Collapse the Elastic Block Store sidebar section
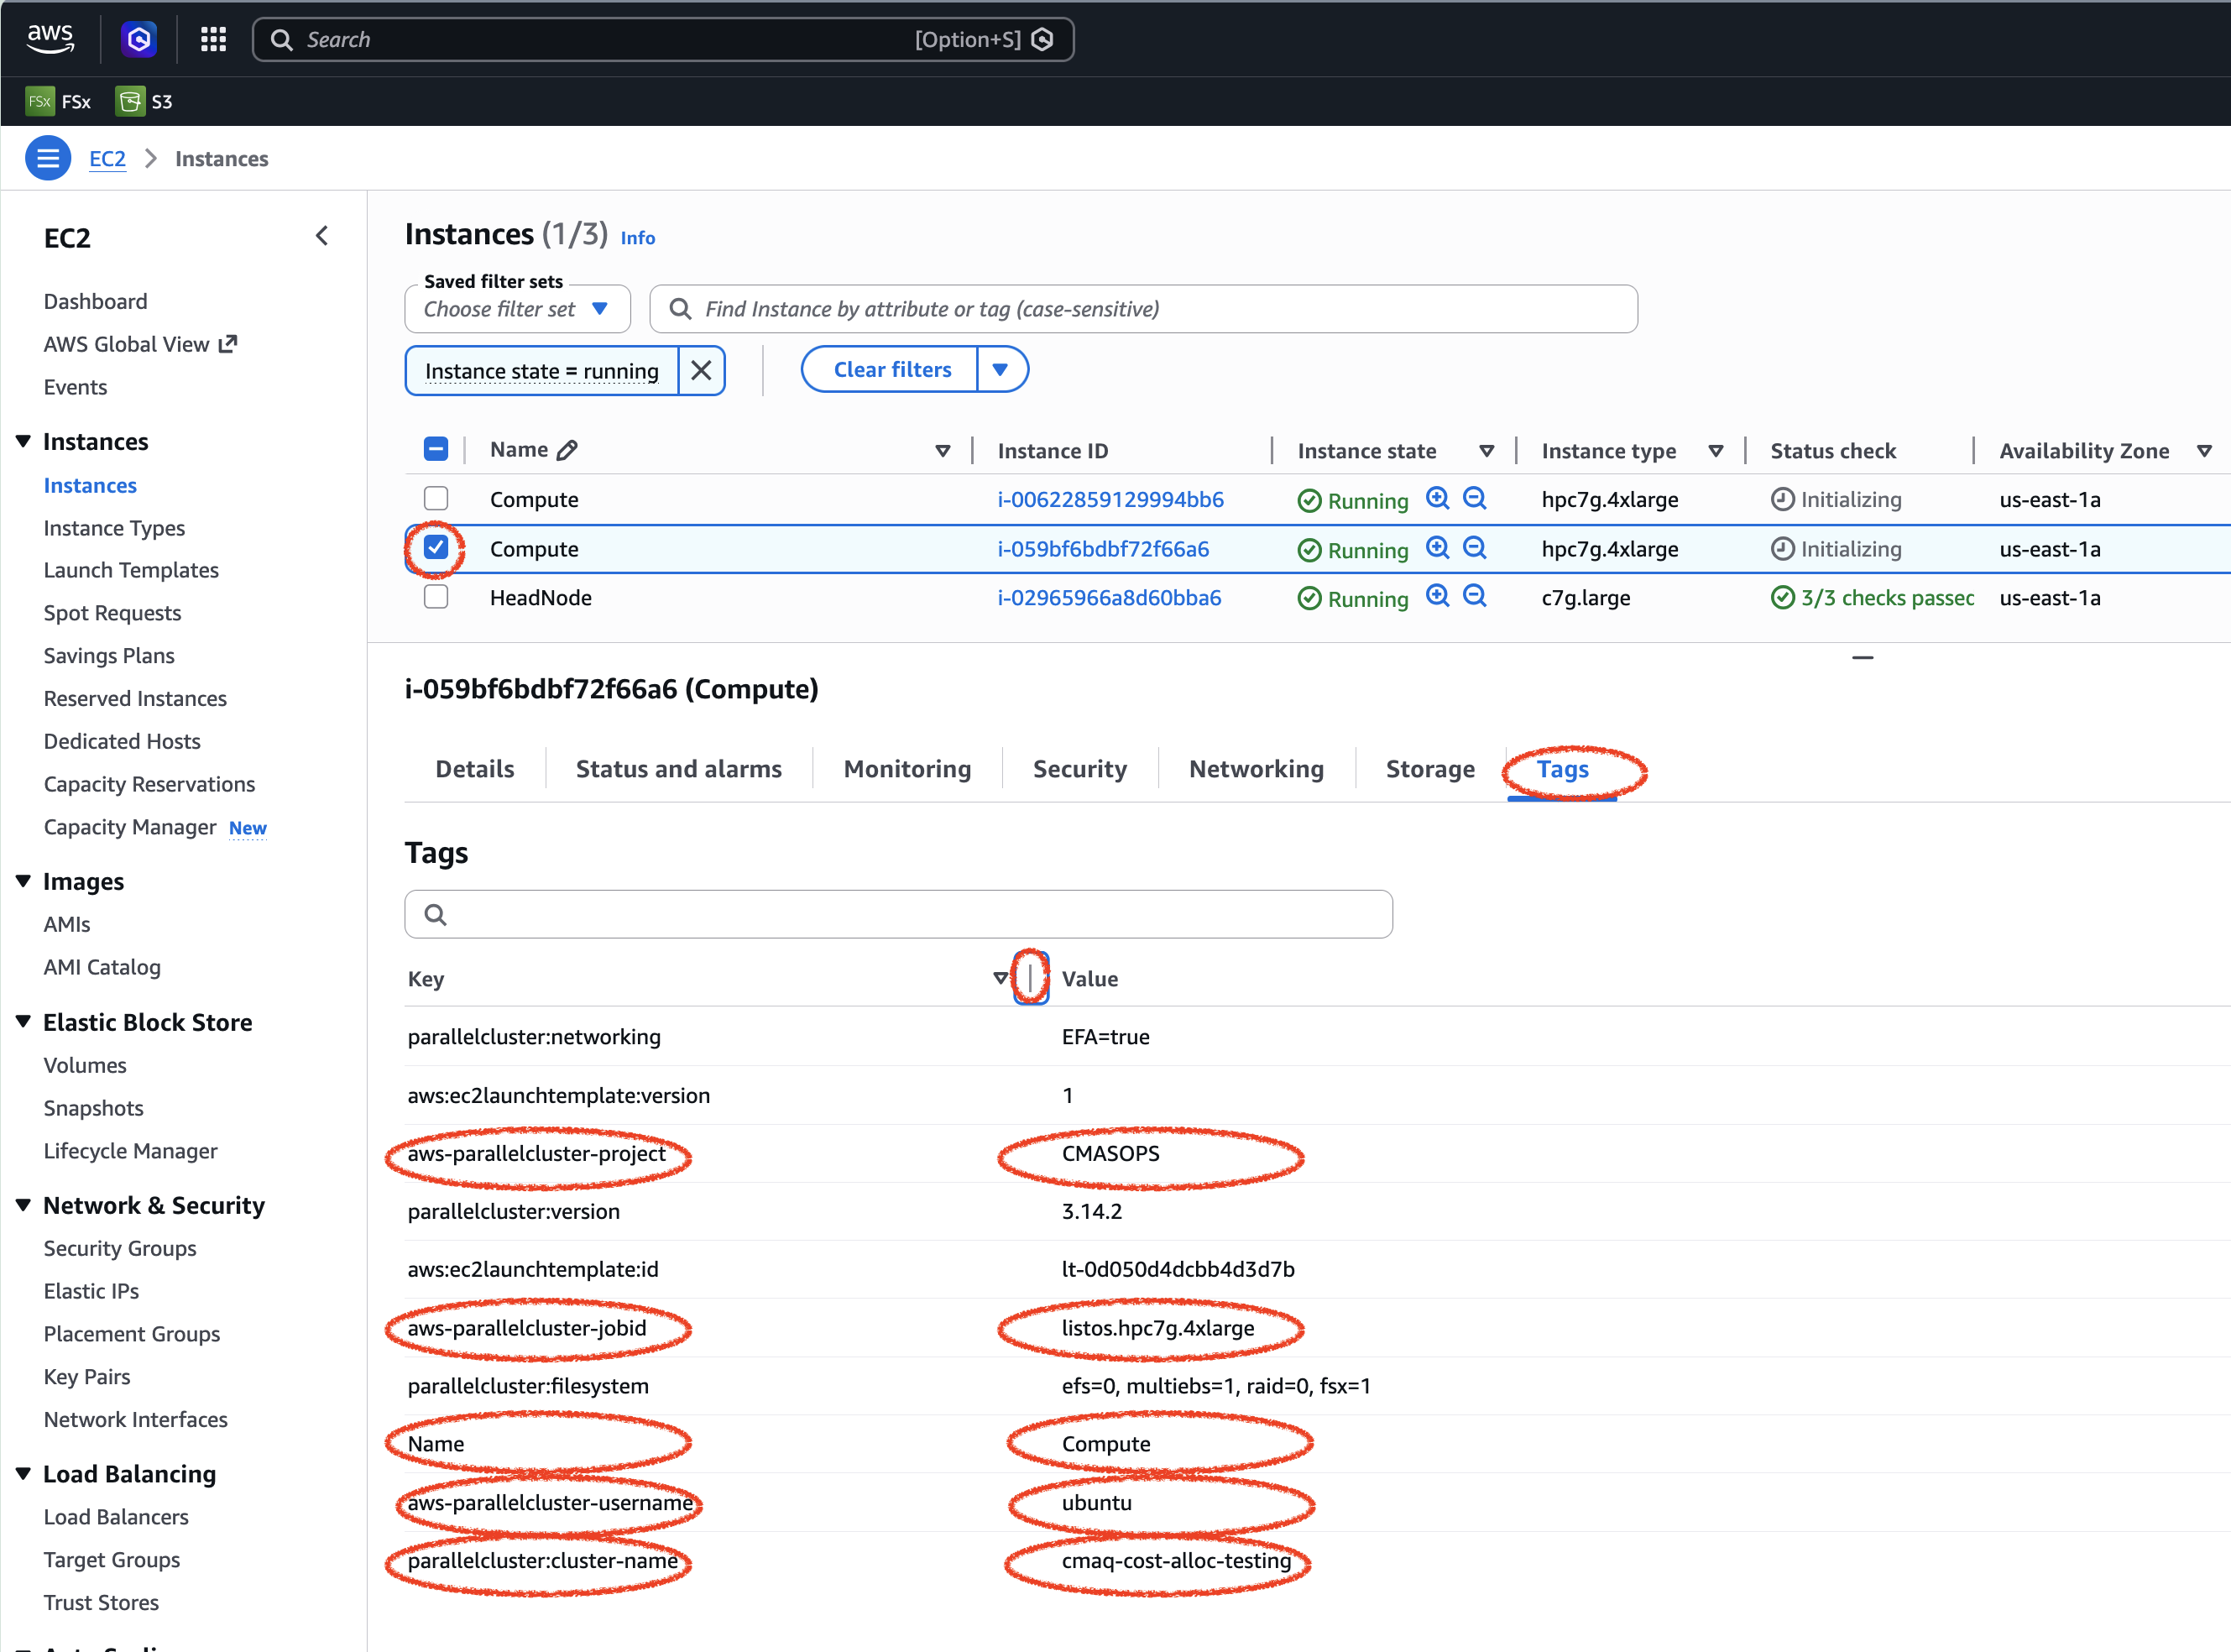The width and height of the screenshot is (2231, 1652). click(x=24, y=1021)
